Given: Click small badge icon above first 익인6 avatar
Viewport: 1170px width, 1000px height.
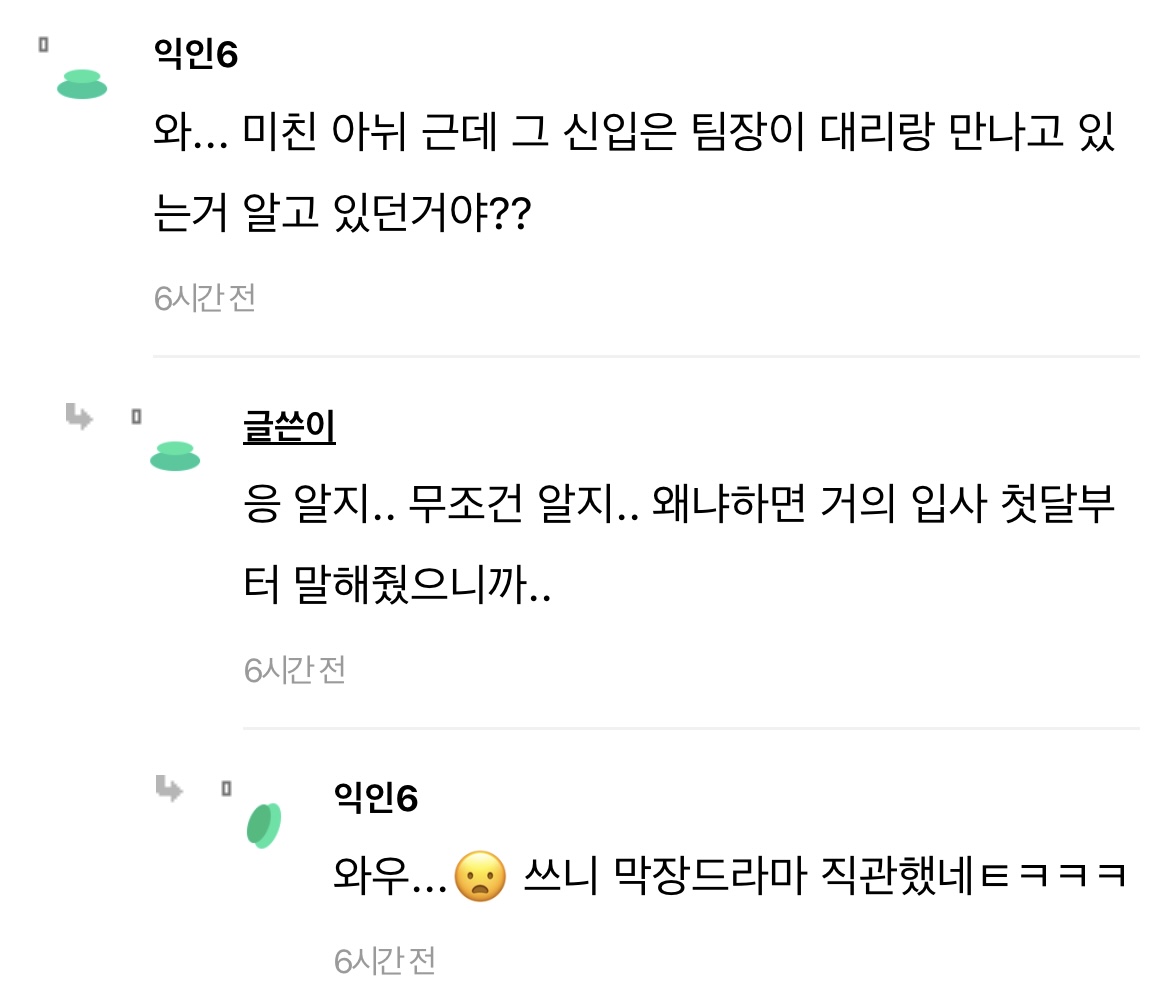Looking at the screenshot, I should tap(43, 45).
